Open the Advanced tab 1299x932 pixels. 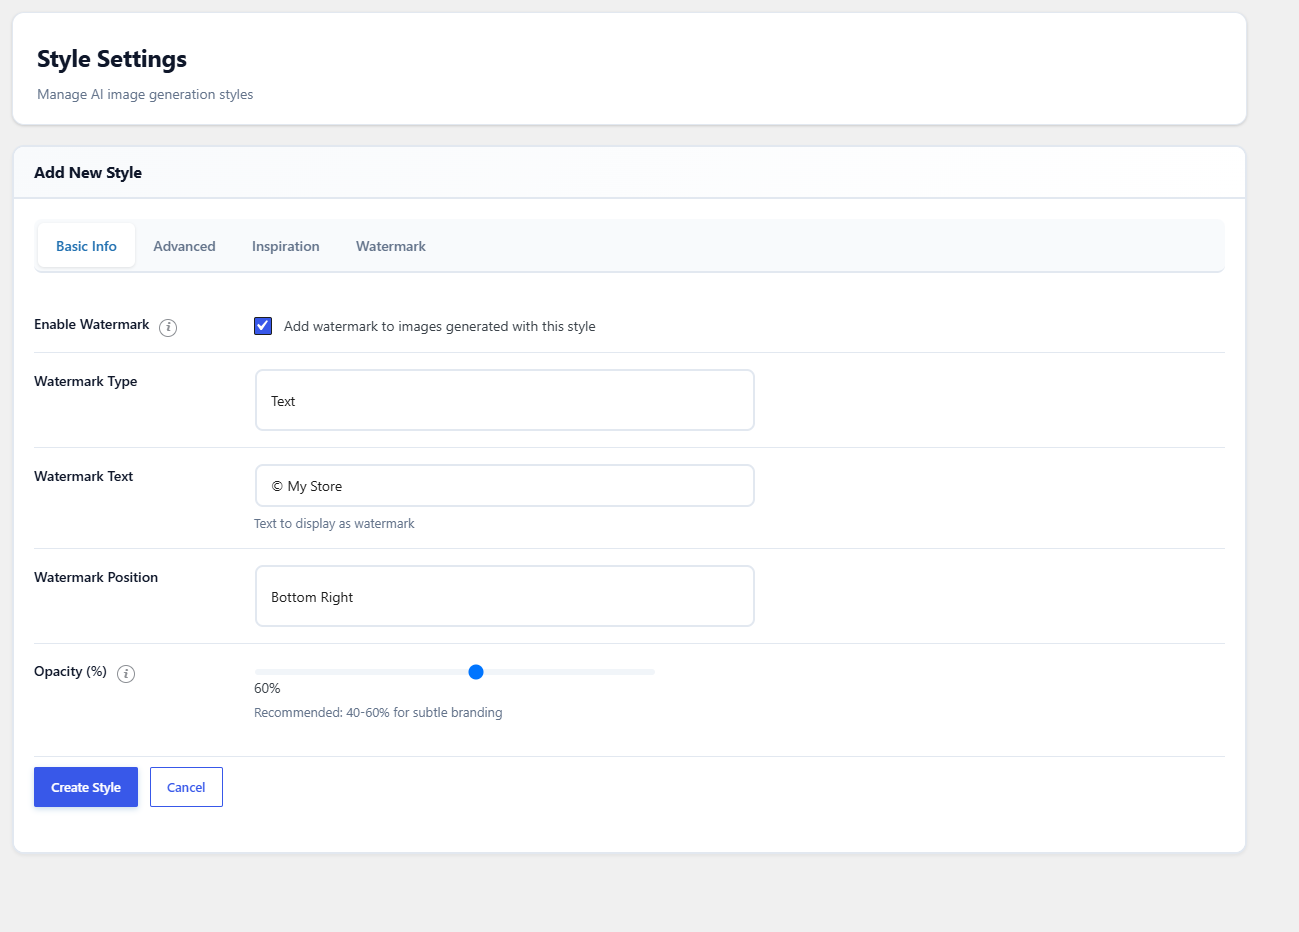184,246
